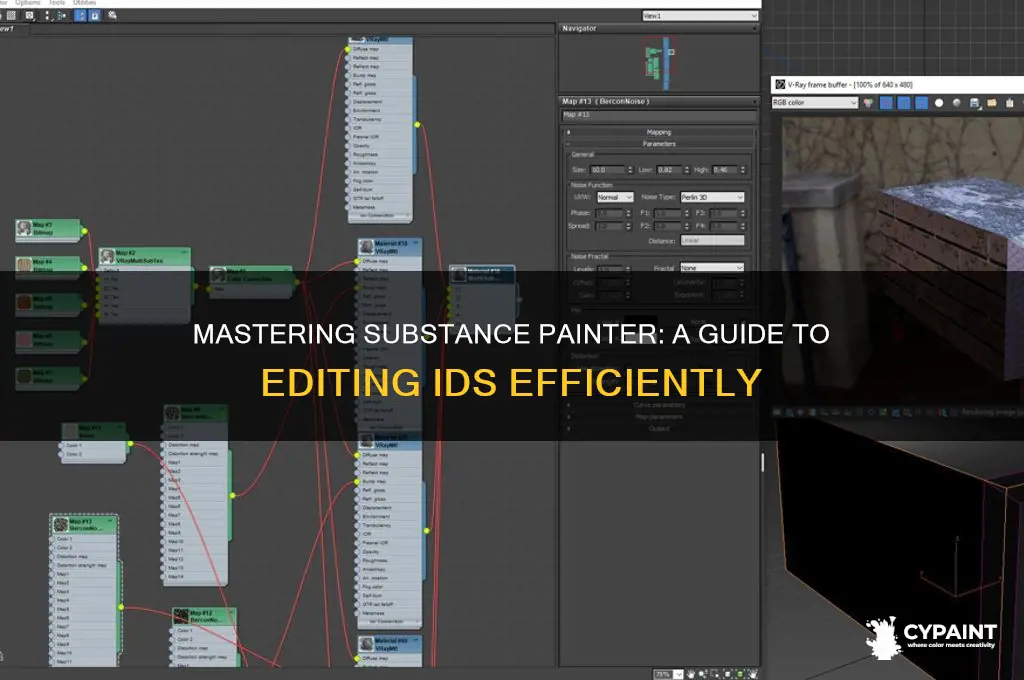The width and height of the screenshot is (1024, 680).
Task: Open the UVW Normal dropdown
Action: [x=615, y=197]
